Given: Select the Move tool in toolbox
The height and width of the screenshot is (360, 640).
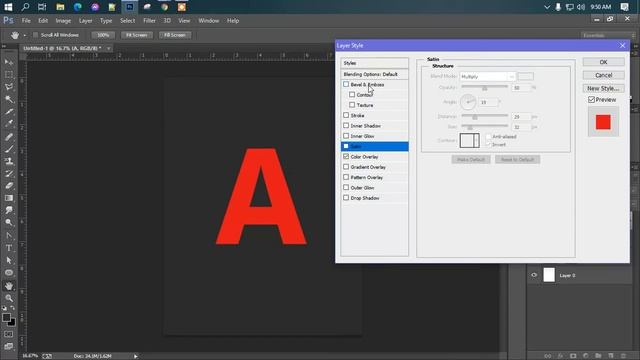Looking at the screenshot, I should (9, 62).
